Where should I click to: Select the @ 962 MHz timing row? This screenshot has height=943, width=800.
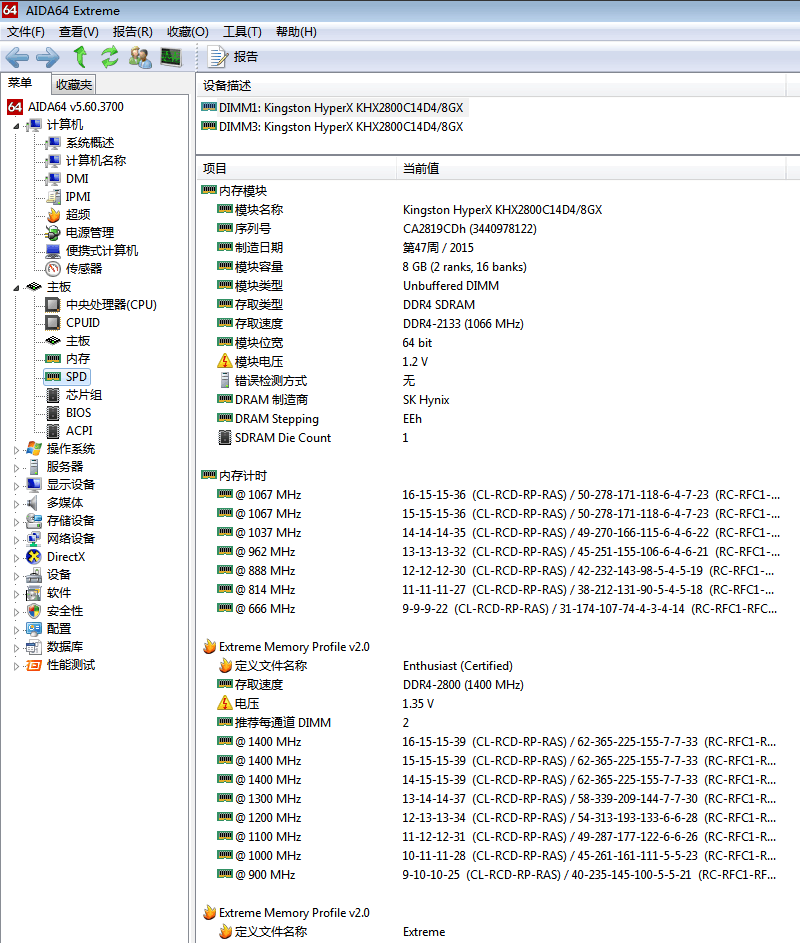click(x=491, y=551)
